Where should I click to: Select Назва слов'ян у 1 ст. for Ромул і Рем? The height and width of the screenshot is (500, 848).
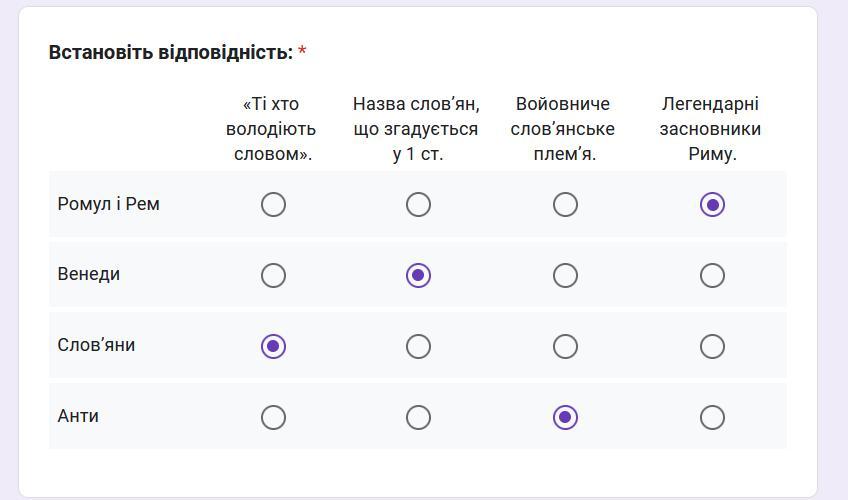pyautogui.click(x=418, y=205)
